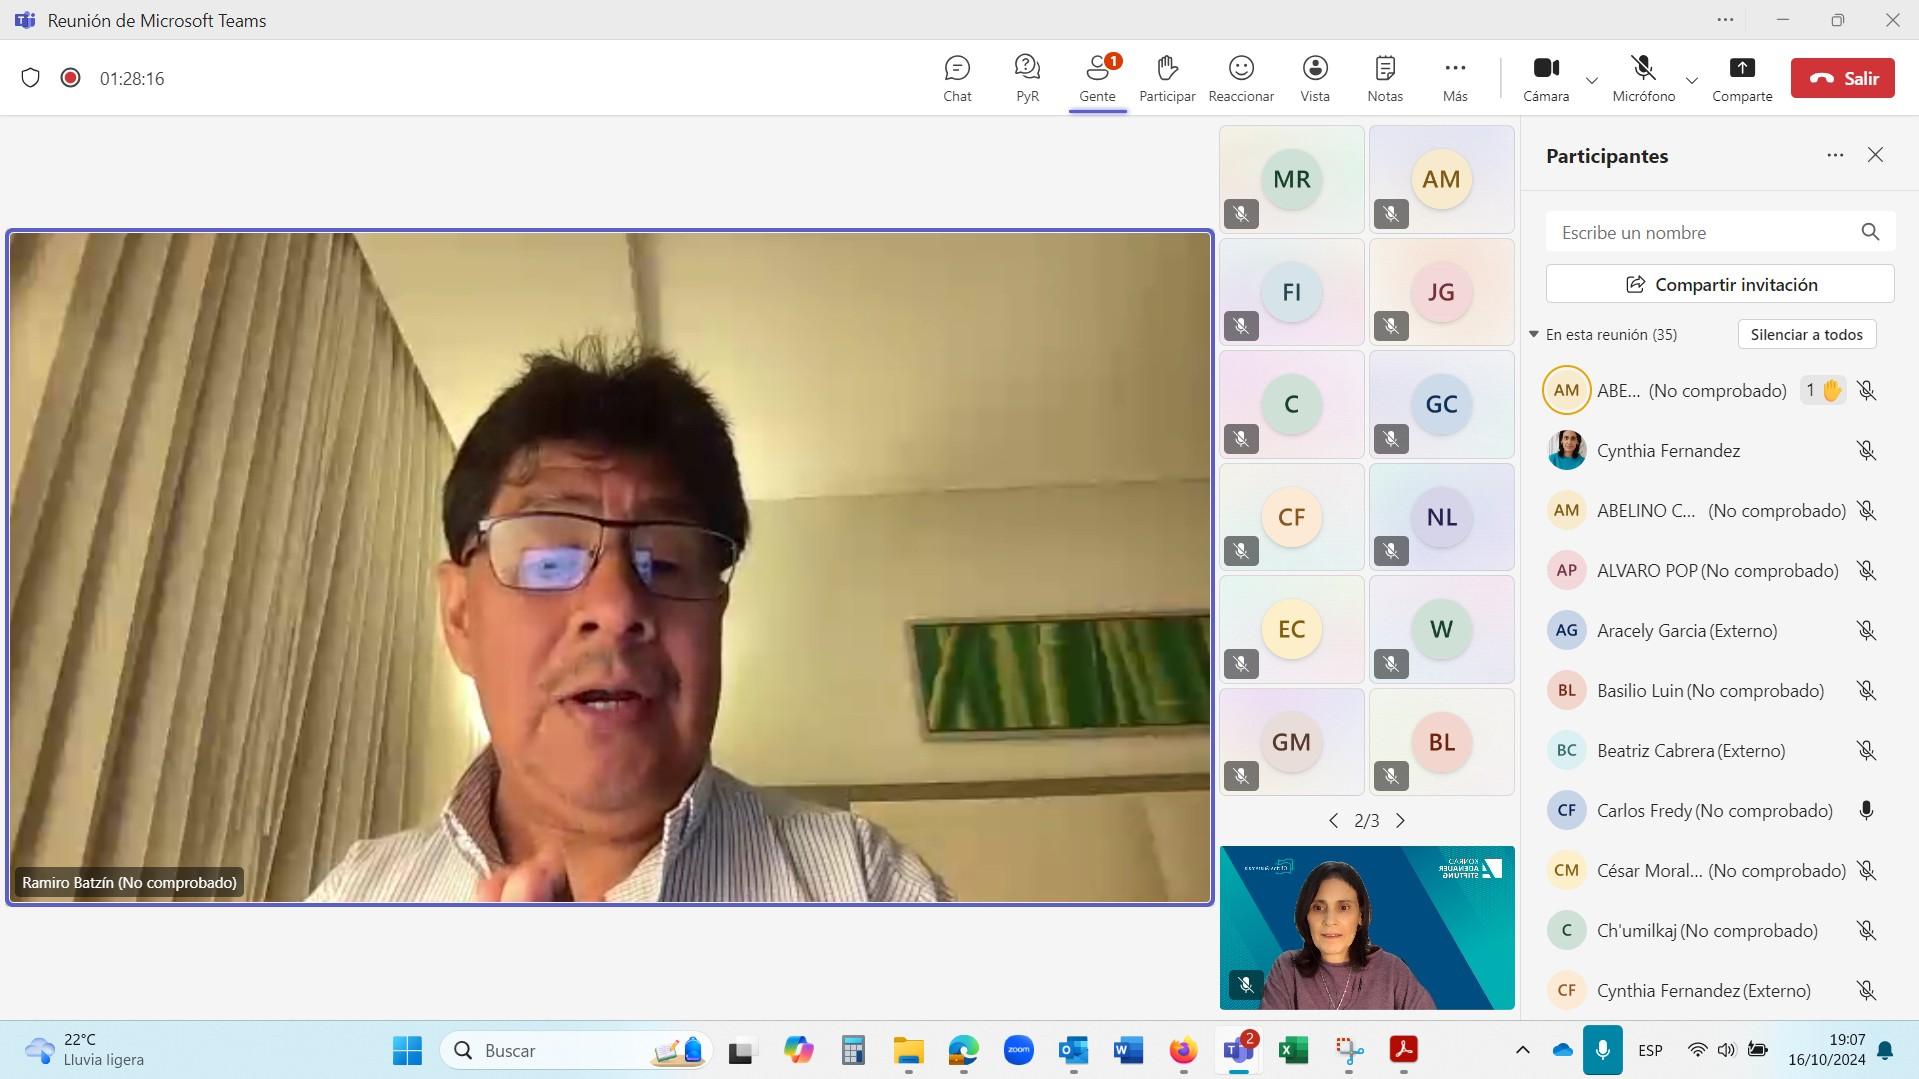This screenshot has width=1919, height=1079.
Task: Expand the camera options dropdown arrow
Action: [x=1592, y=80]
